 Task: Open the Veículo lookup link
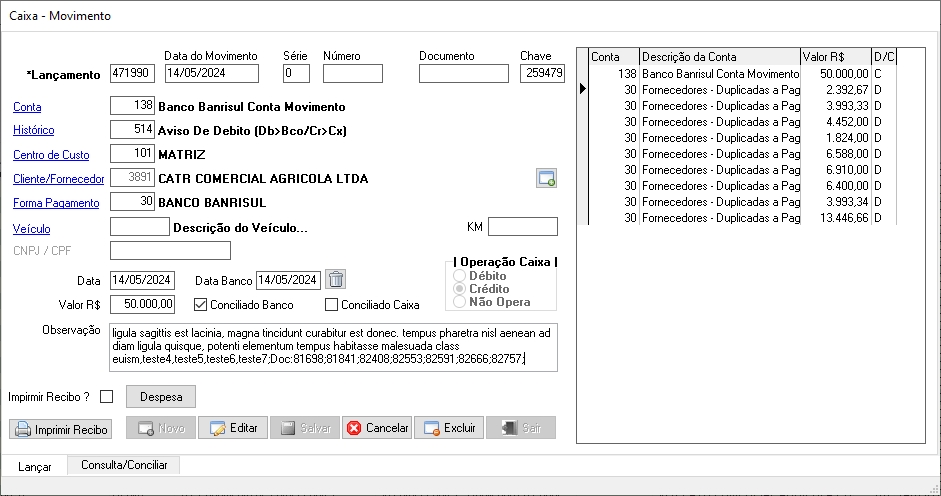pos(32,229)
